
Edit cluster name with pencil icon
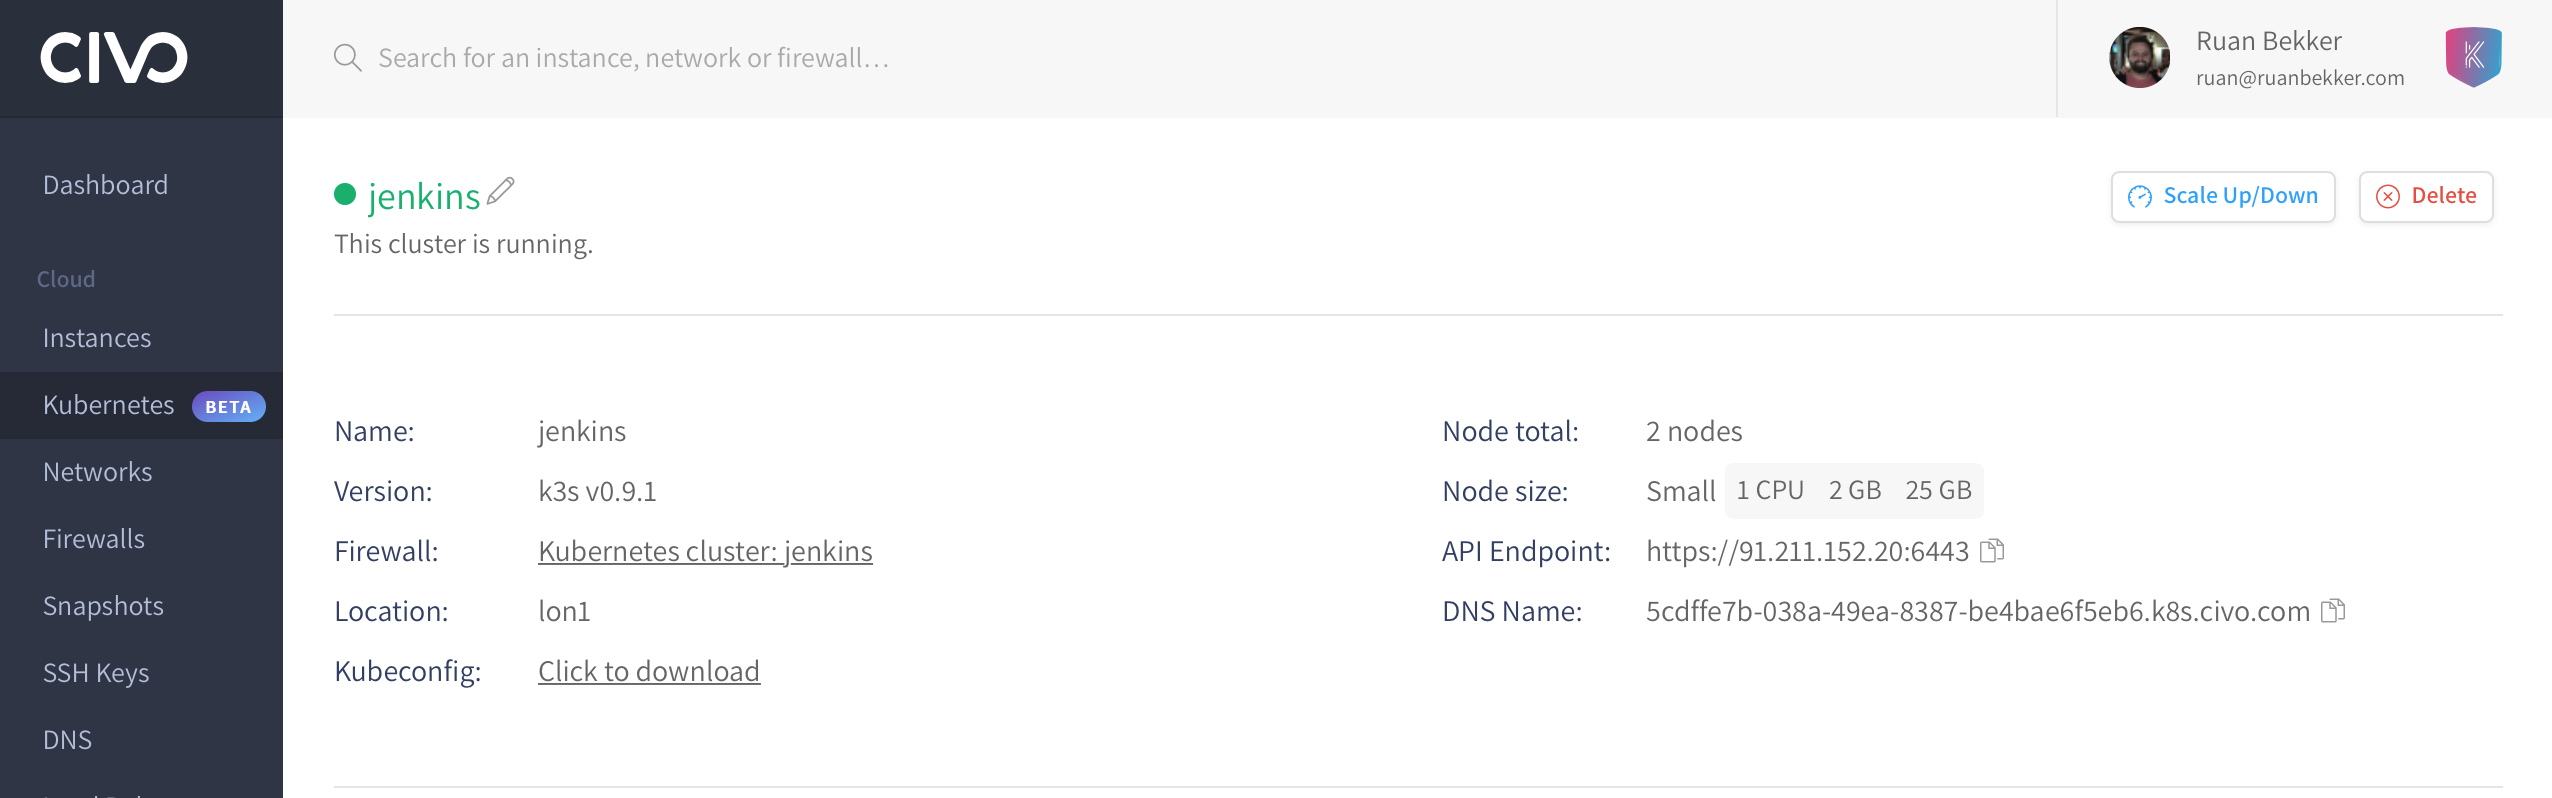pyautogui.click(x=500, y=191)
